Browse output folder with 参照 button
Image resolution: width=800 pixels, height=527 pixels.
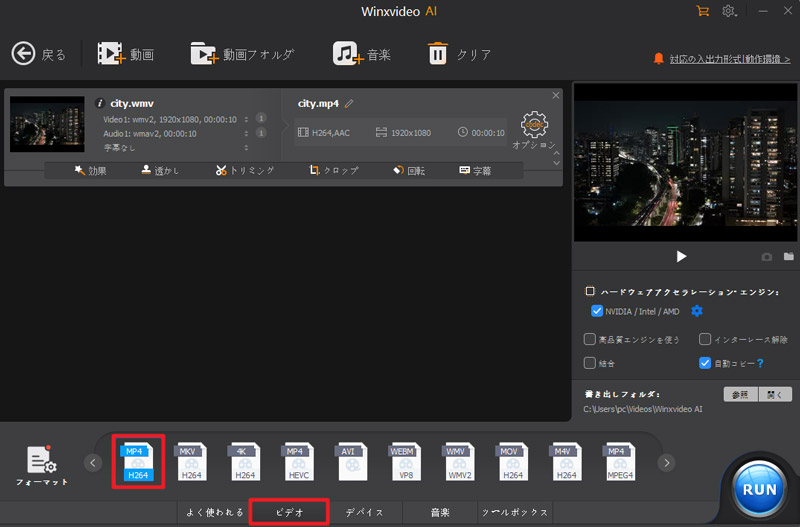pyautogui.click(x=740, y=394)
